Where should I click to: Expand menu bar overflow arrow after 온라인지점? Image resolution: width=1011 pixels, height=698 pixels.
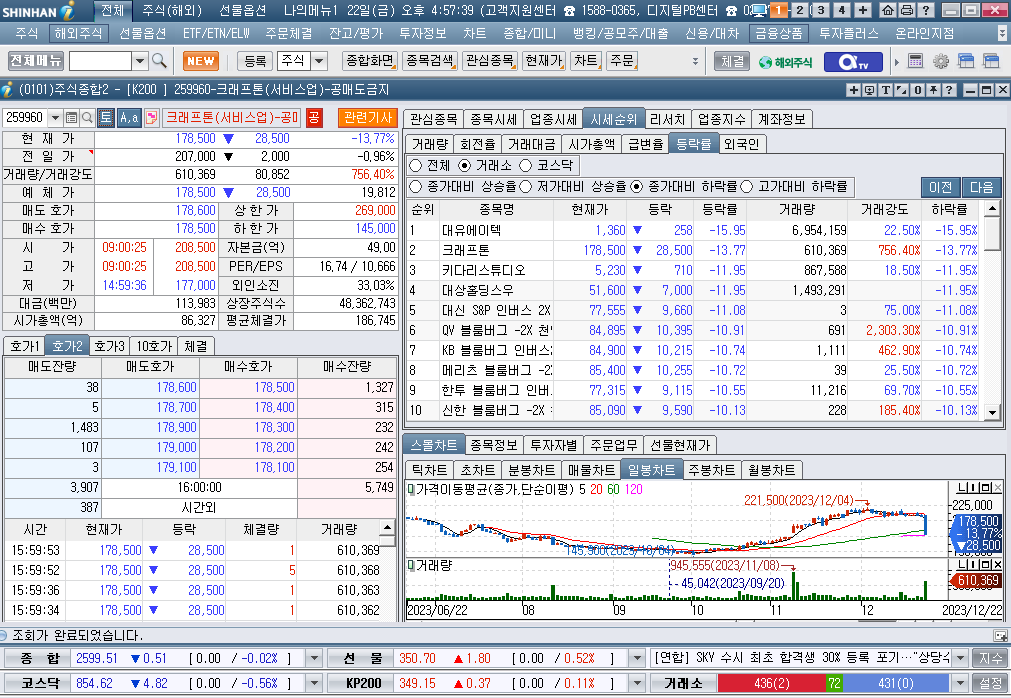1002,34
